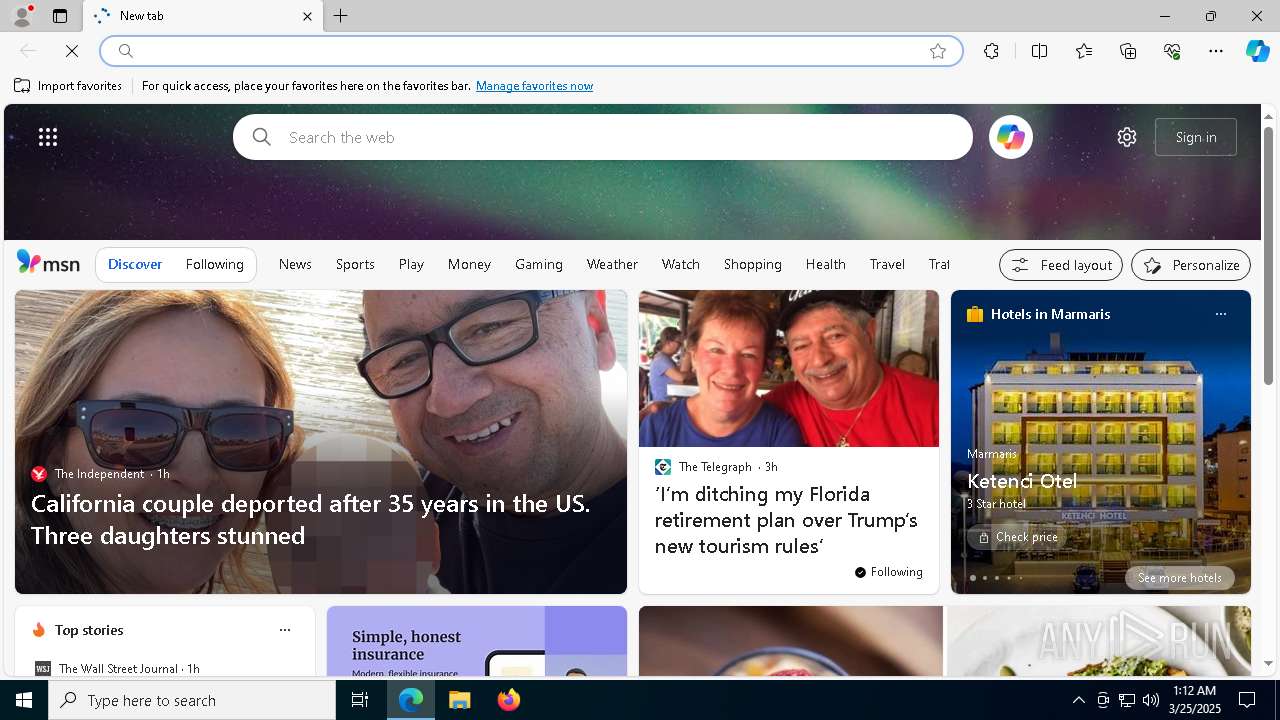Open the taskbar clock and date
The height and width of the screenshot is (720, 1280).
coord(1194,700)
